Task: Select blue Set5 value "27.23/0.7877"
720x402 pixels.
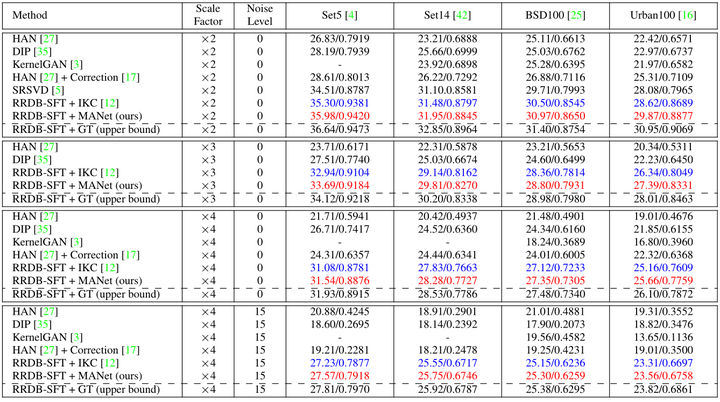Action: (340, 363)
